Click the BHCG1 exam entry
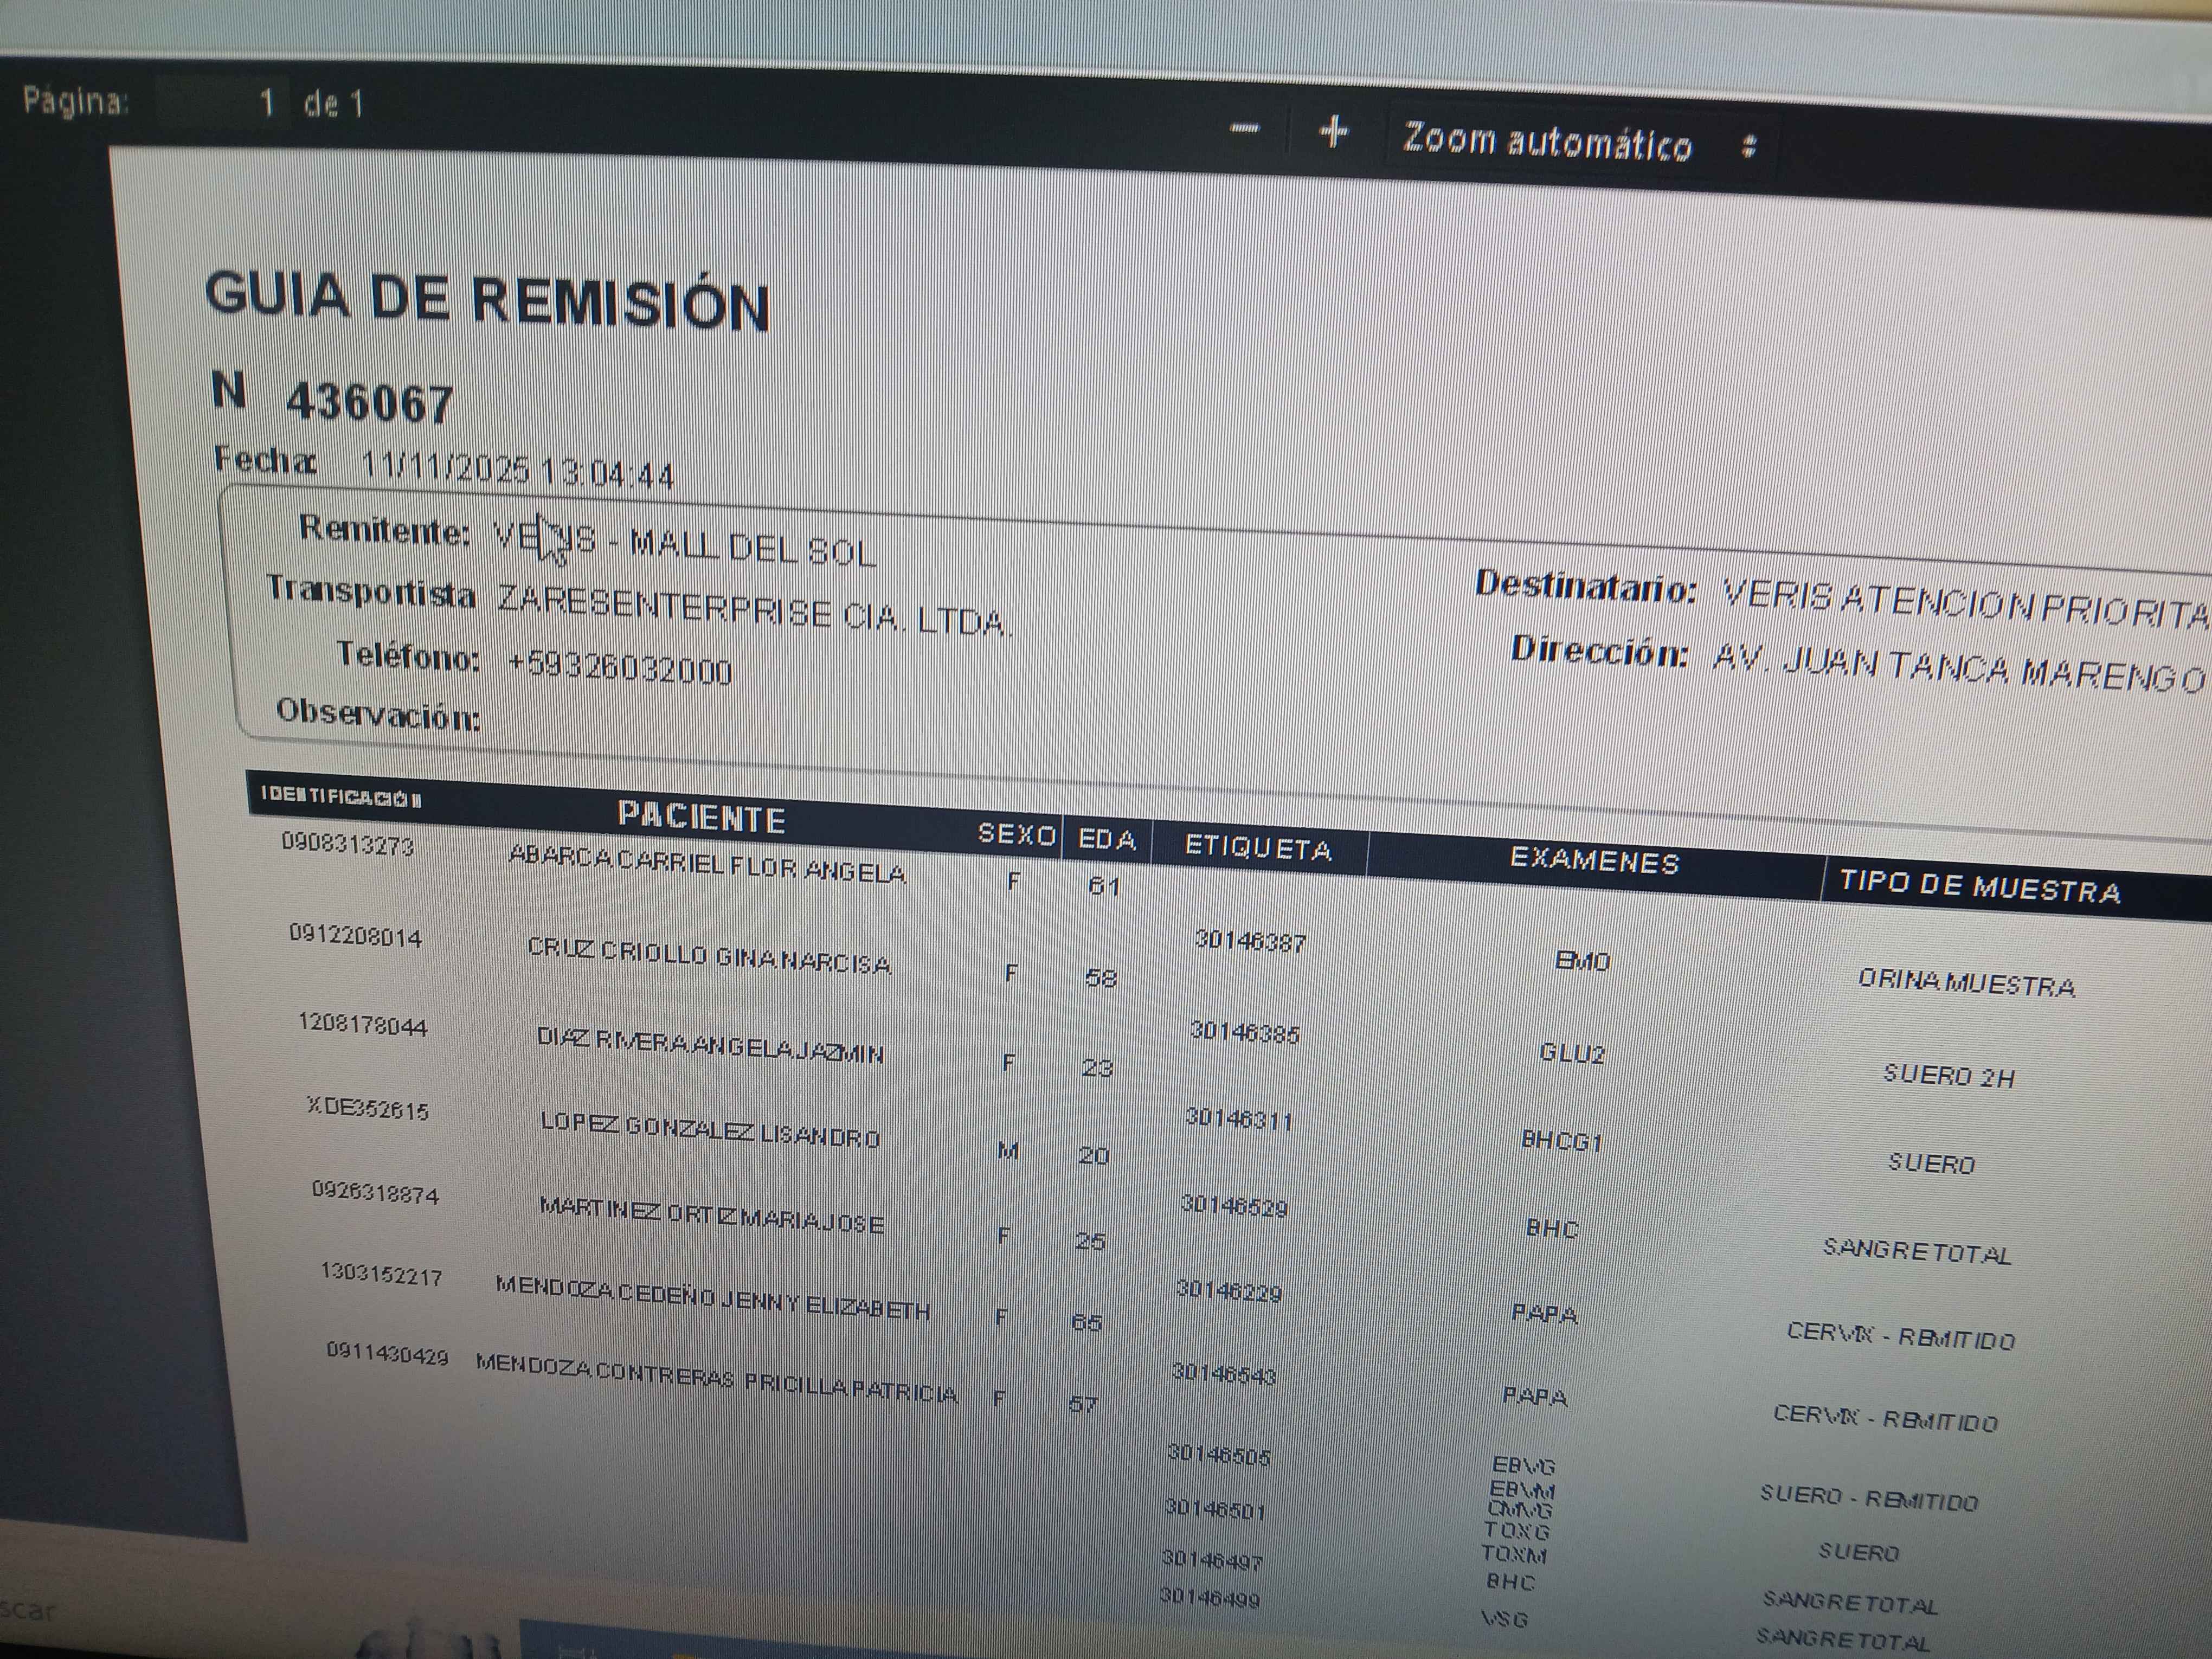2212x1659 pixels. 1561,1140
